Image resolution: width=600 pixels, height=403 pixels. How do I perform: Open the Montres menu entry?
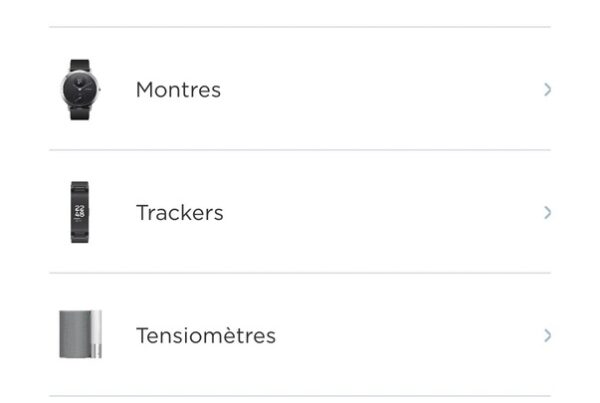(300, 89)
